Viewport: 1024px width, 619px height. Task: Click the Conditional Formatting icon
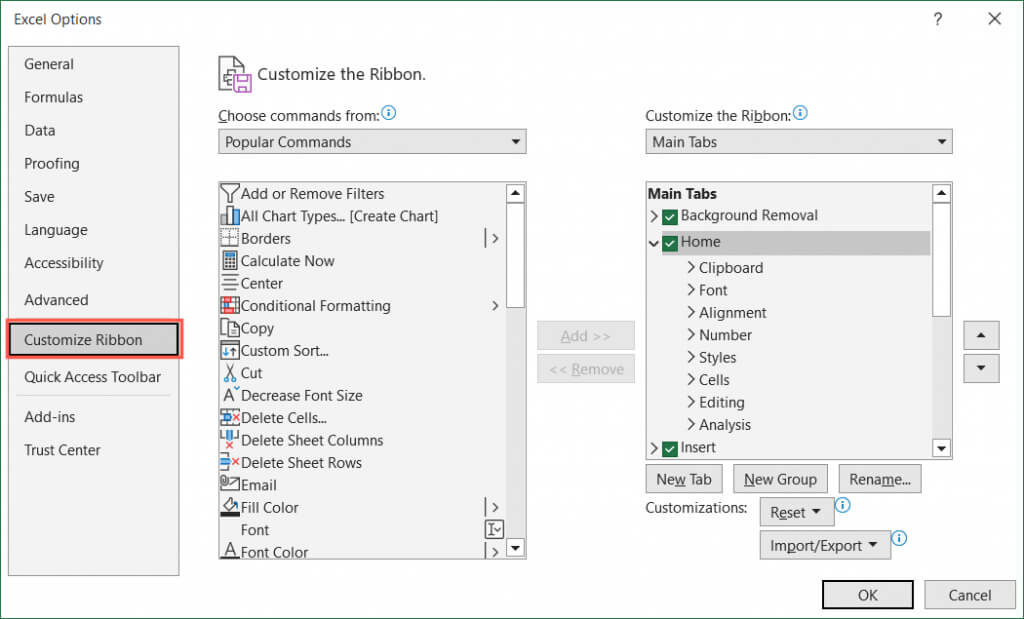[229, 306]
